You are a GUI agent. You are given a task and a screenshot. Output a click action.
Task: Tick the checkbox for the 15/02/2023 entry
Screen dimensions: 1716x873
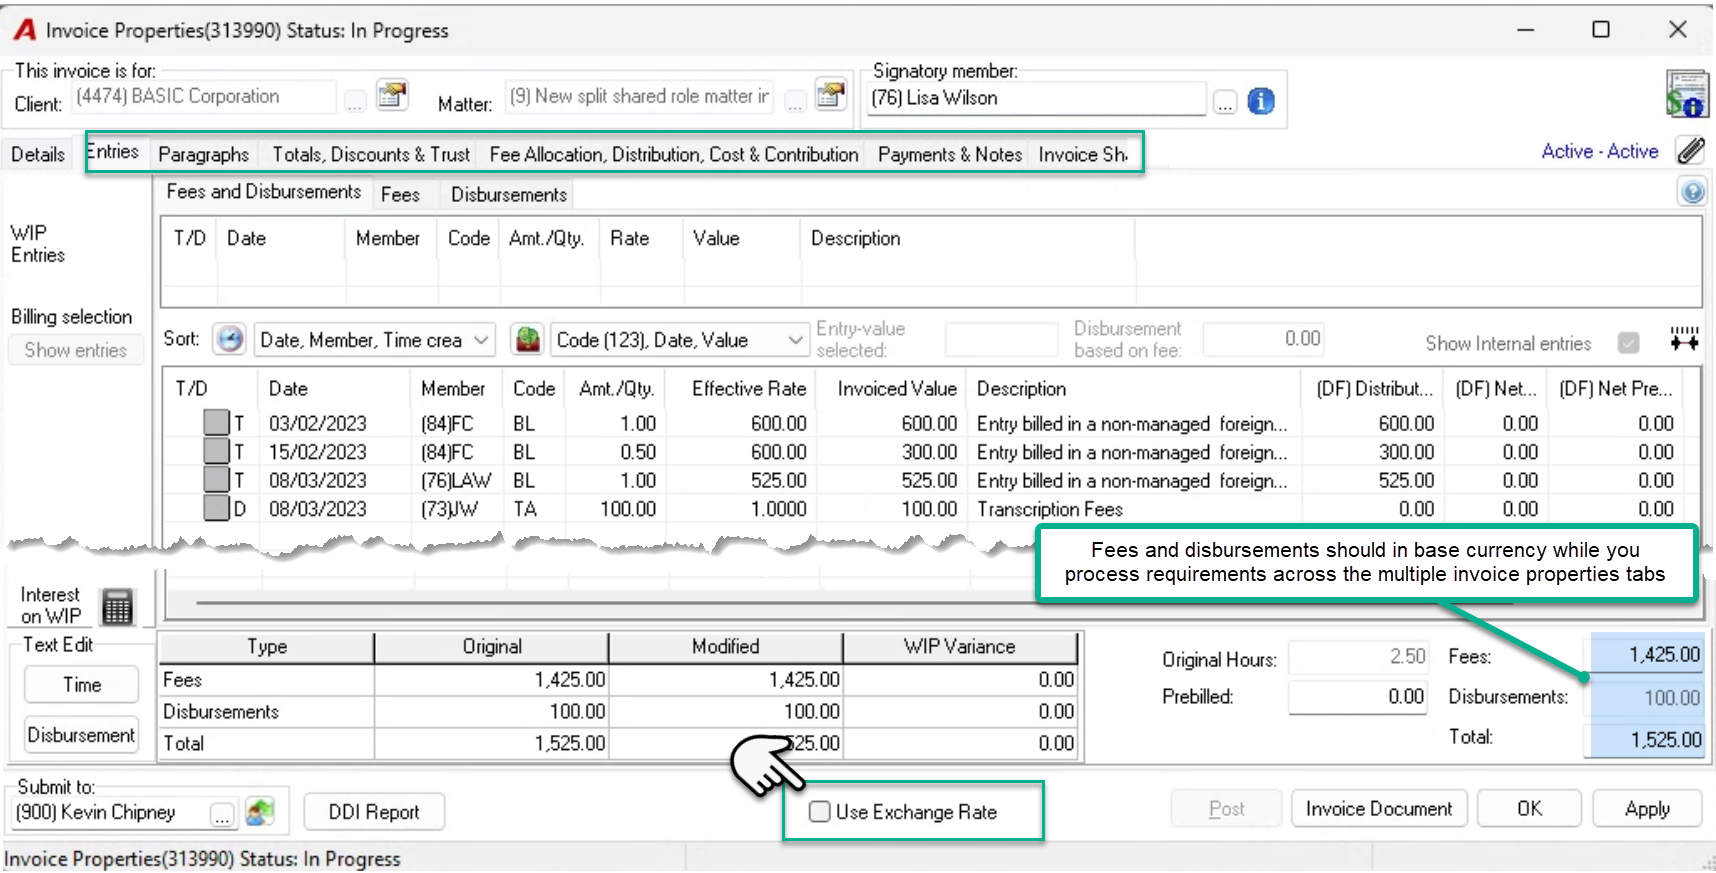pos(216,451)
